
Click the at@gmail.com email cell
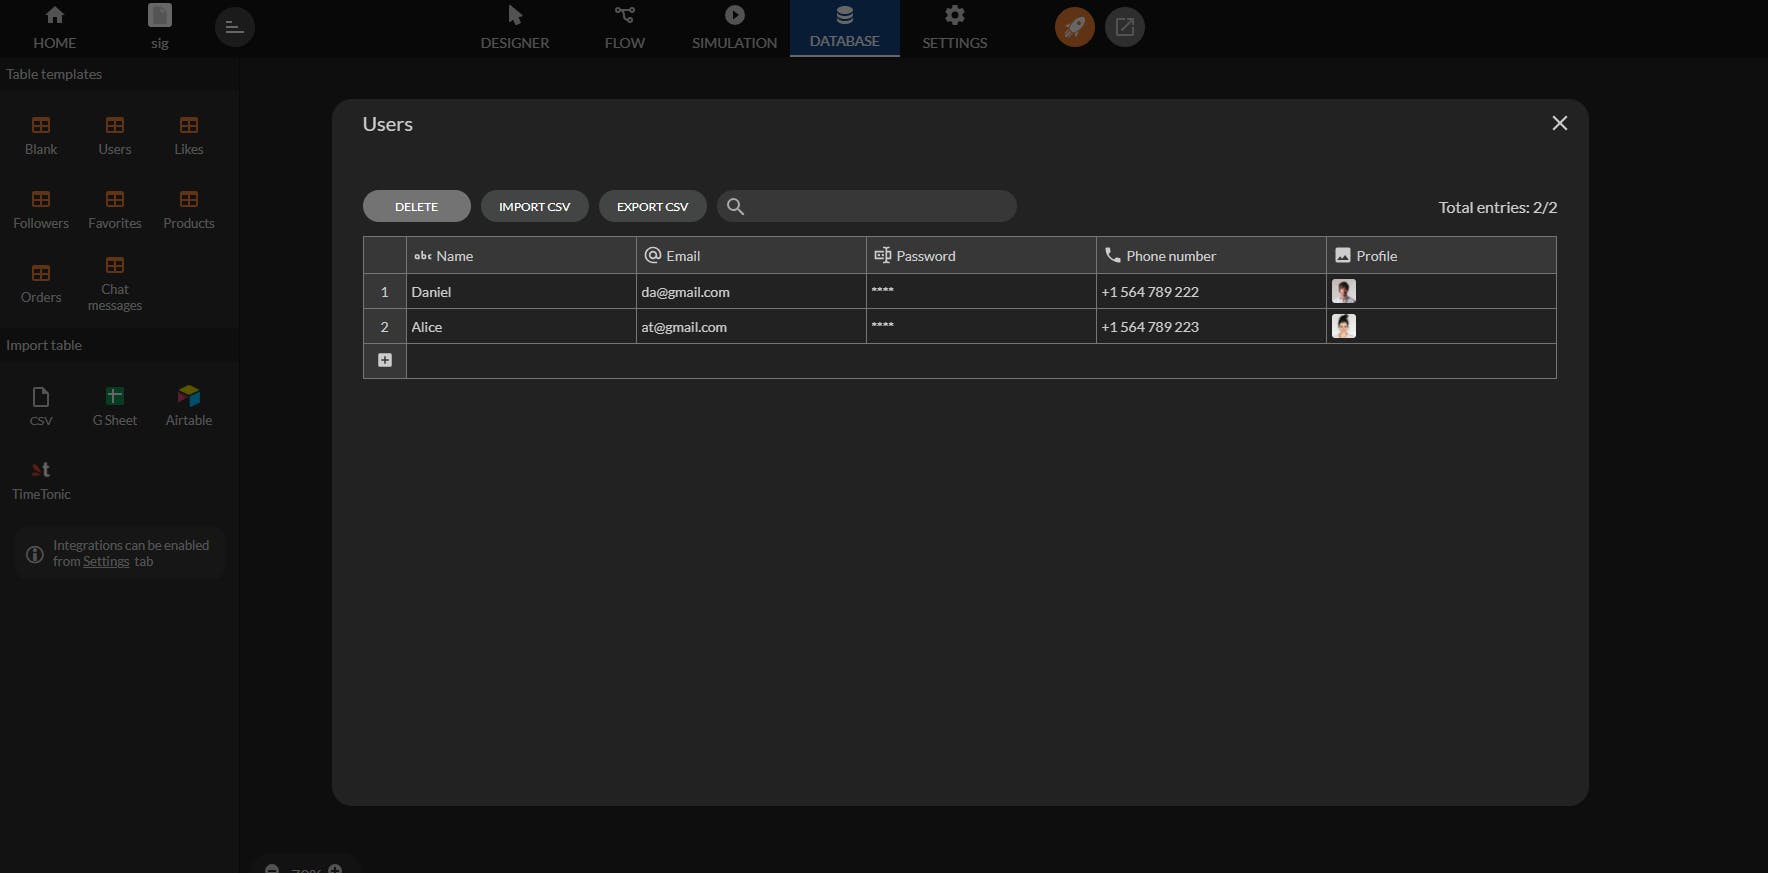pos(751,326)
